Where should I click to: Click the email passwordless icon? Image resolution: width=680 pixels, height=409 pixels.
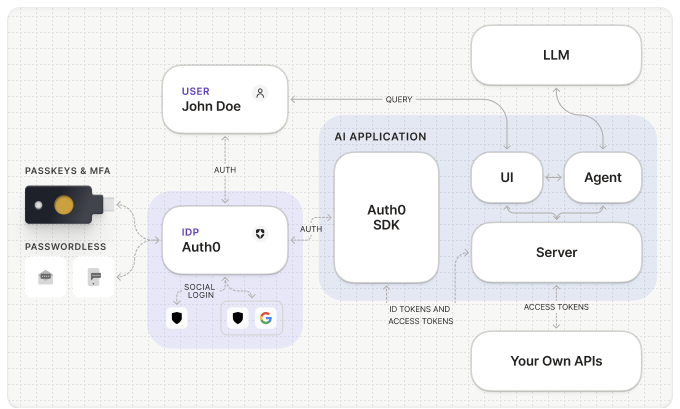click(46, 277)
